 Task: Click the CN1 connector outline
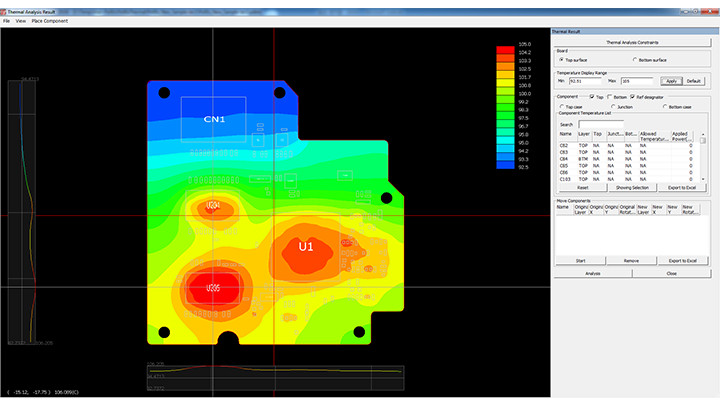pos(213,121)
